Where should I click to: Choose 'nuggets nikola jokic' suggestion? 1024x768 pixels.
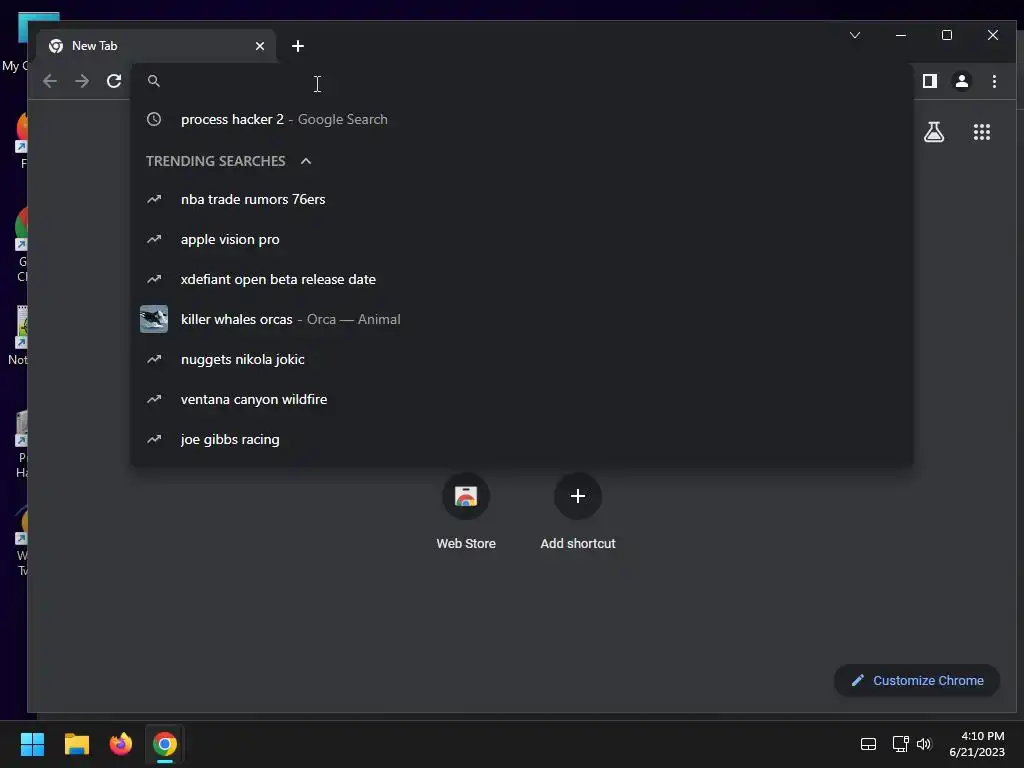click(522, 359)
